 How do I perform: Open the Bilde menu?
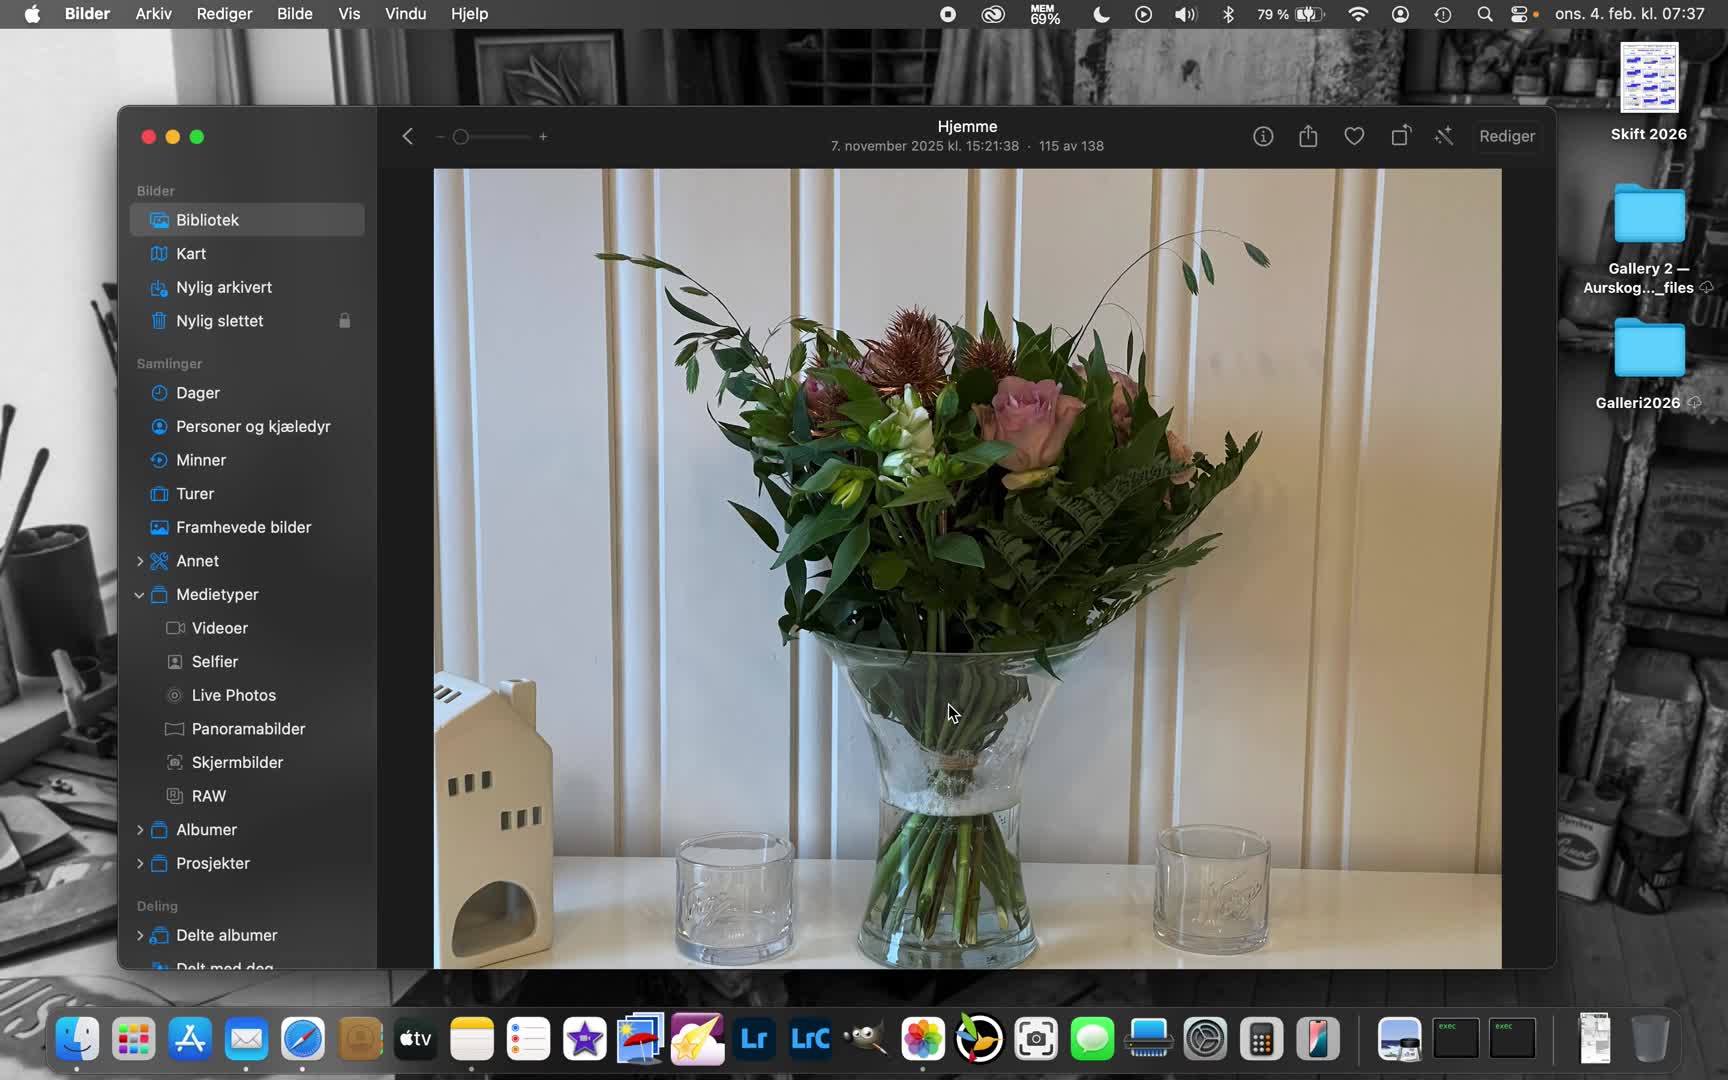pyautogui.click(x=294, y=14)
